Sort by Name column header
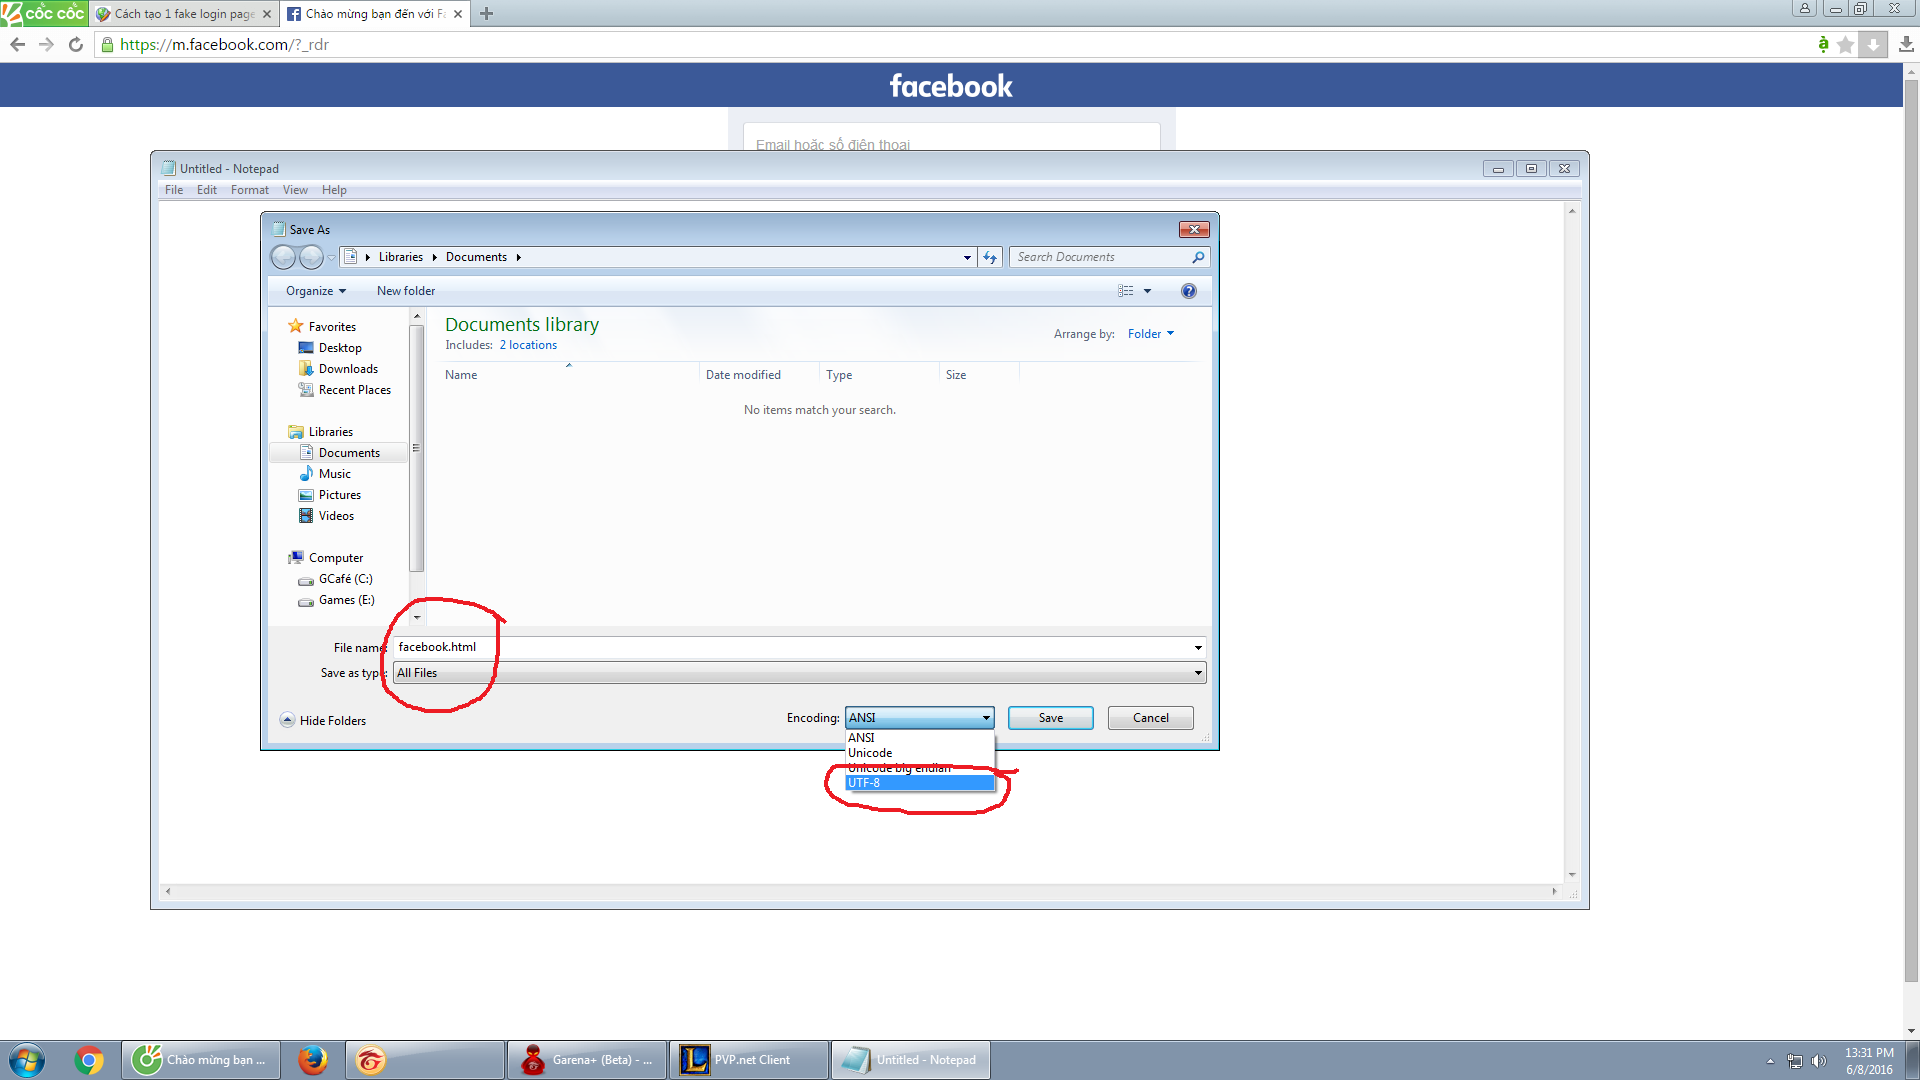The width and height of the screenshot is (1920, 1080). [568, 375]
